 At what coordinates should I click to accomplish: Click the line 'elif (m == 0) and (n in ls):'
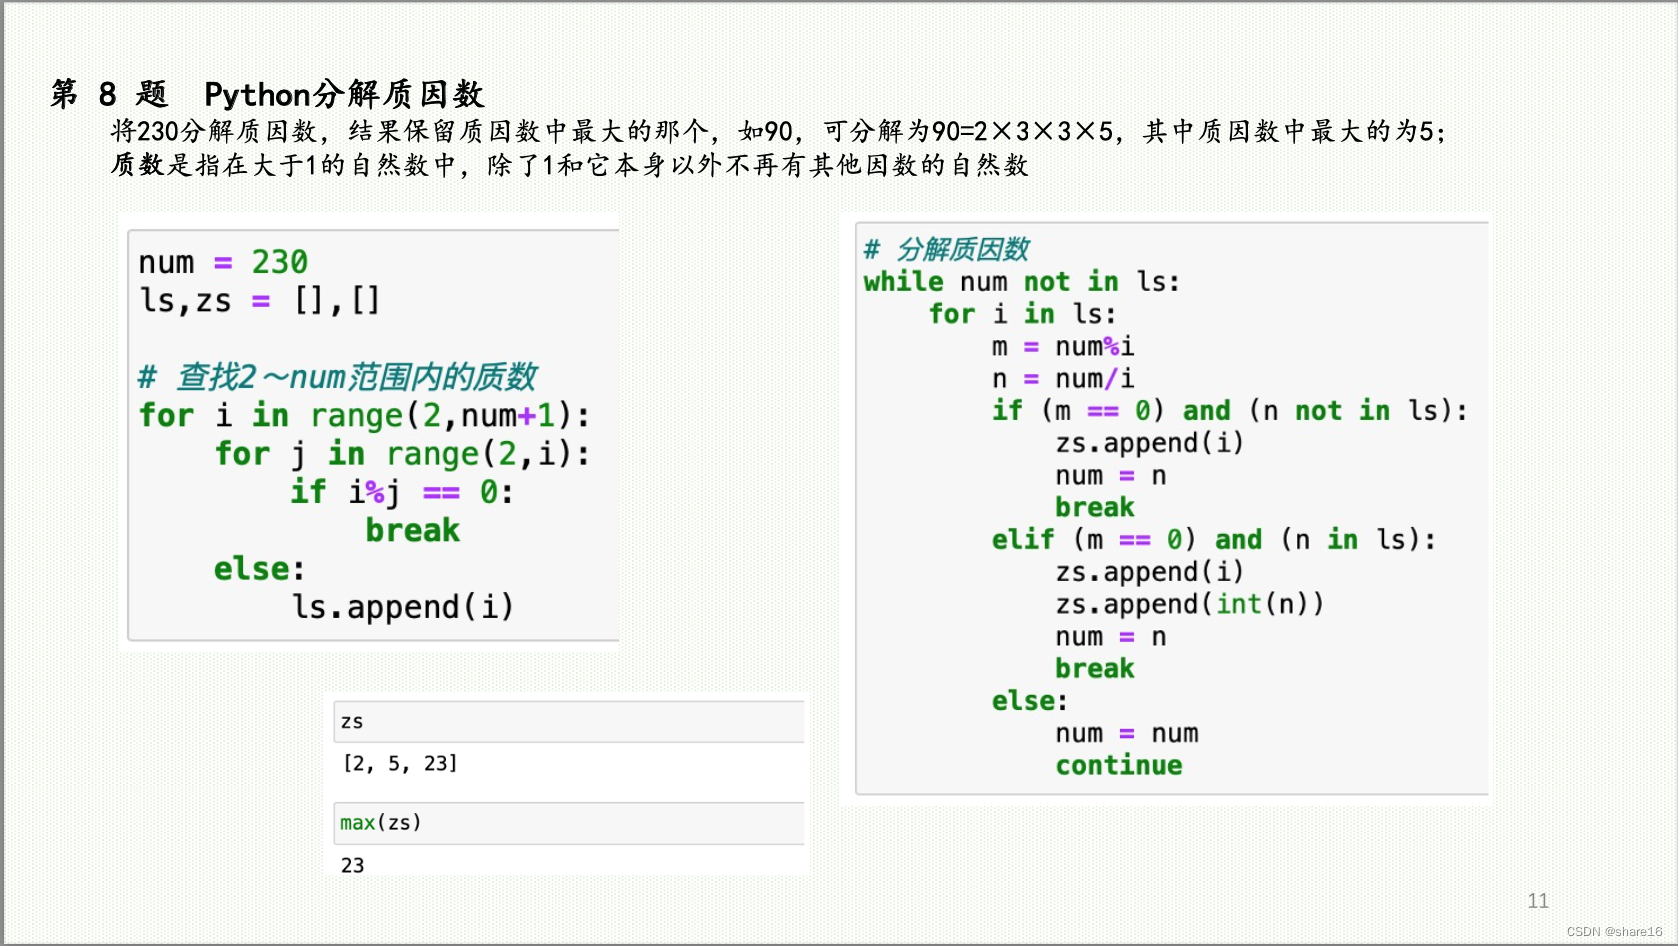pos(1213,540)
